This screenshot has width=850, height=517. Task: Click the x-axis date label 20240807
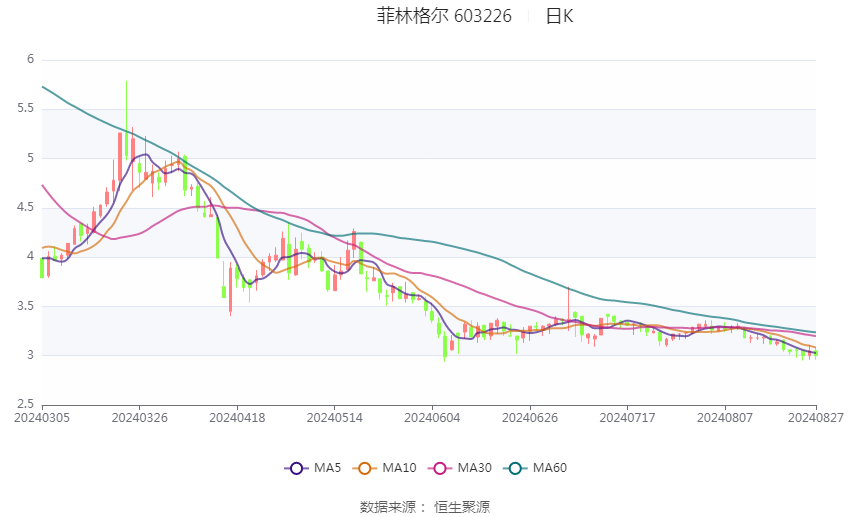725,418
